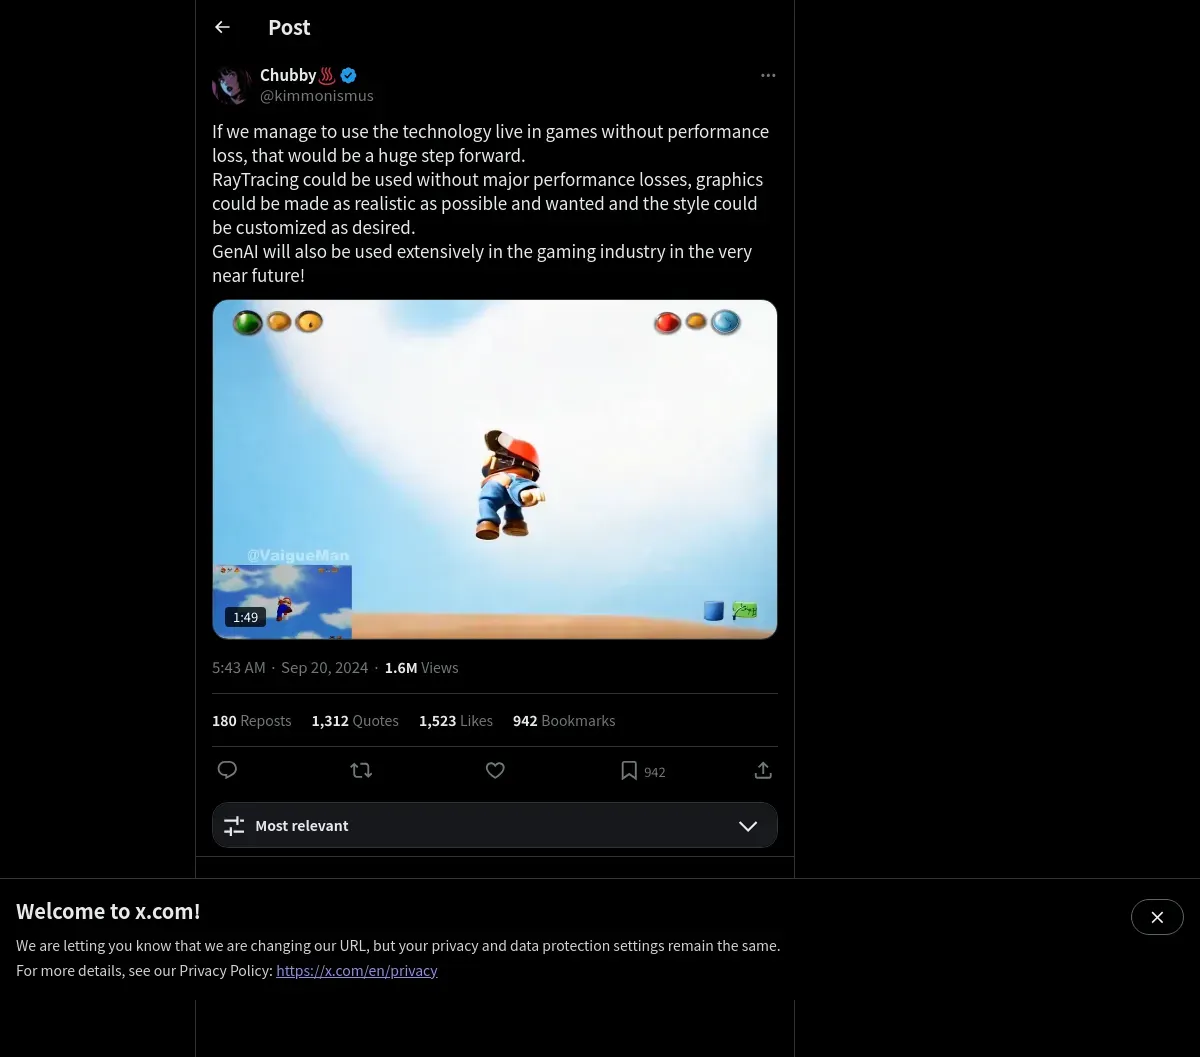Click the post timestamp 5:43 AM Sep 20, 2024
Image resolution: width=1200 pixels, height=1057 pixels.
(x=290, y=668)
